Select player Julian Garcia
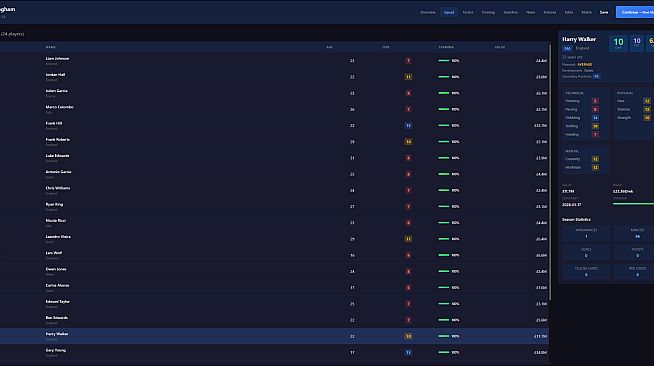The image size is (654, 366). coord(56,90)
